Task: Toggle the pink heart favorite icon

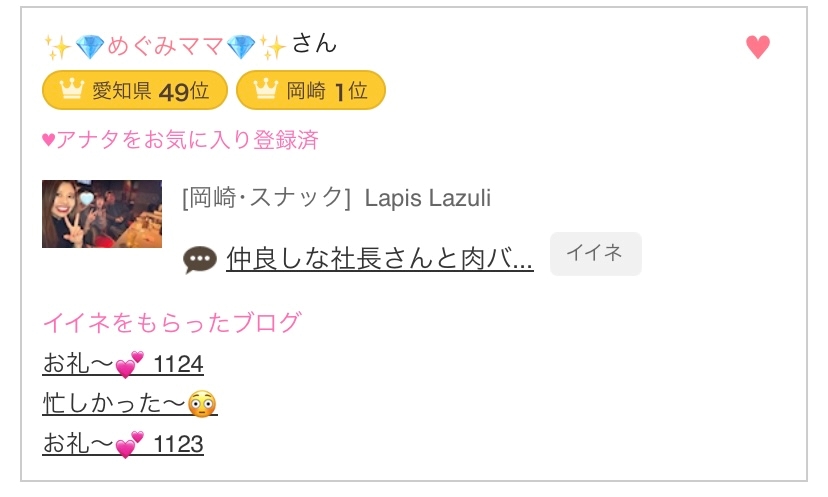Action: [x=758, y=47]
